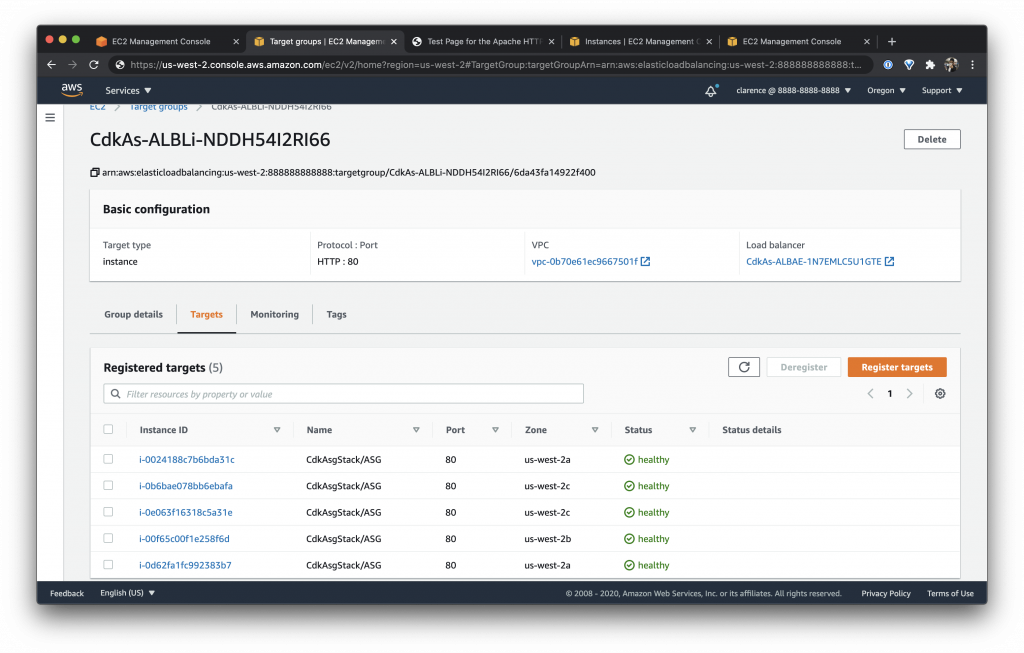
Task: Sort by Port column arrow
Action: tap(495, 430)
